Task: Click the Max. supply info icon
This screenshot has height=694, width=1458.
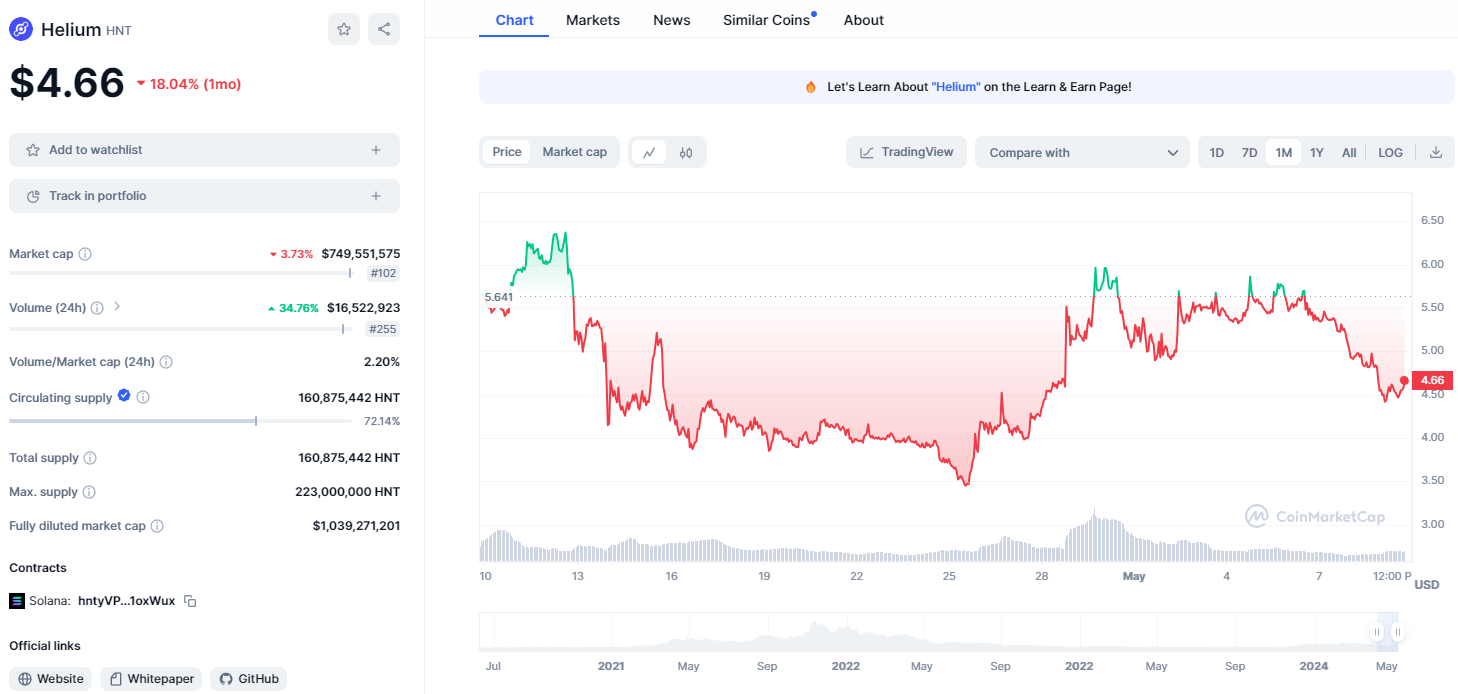Action: click(89, 492)
